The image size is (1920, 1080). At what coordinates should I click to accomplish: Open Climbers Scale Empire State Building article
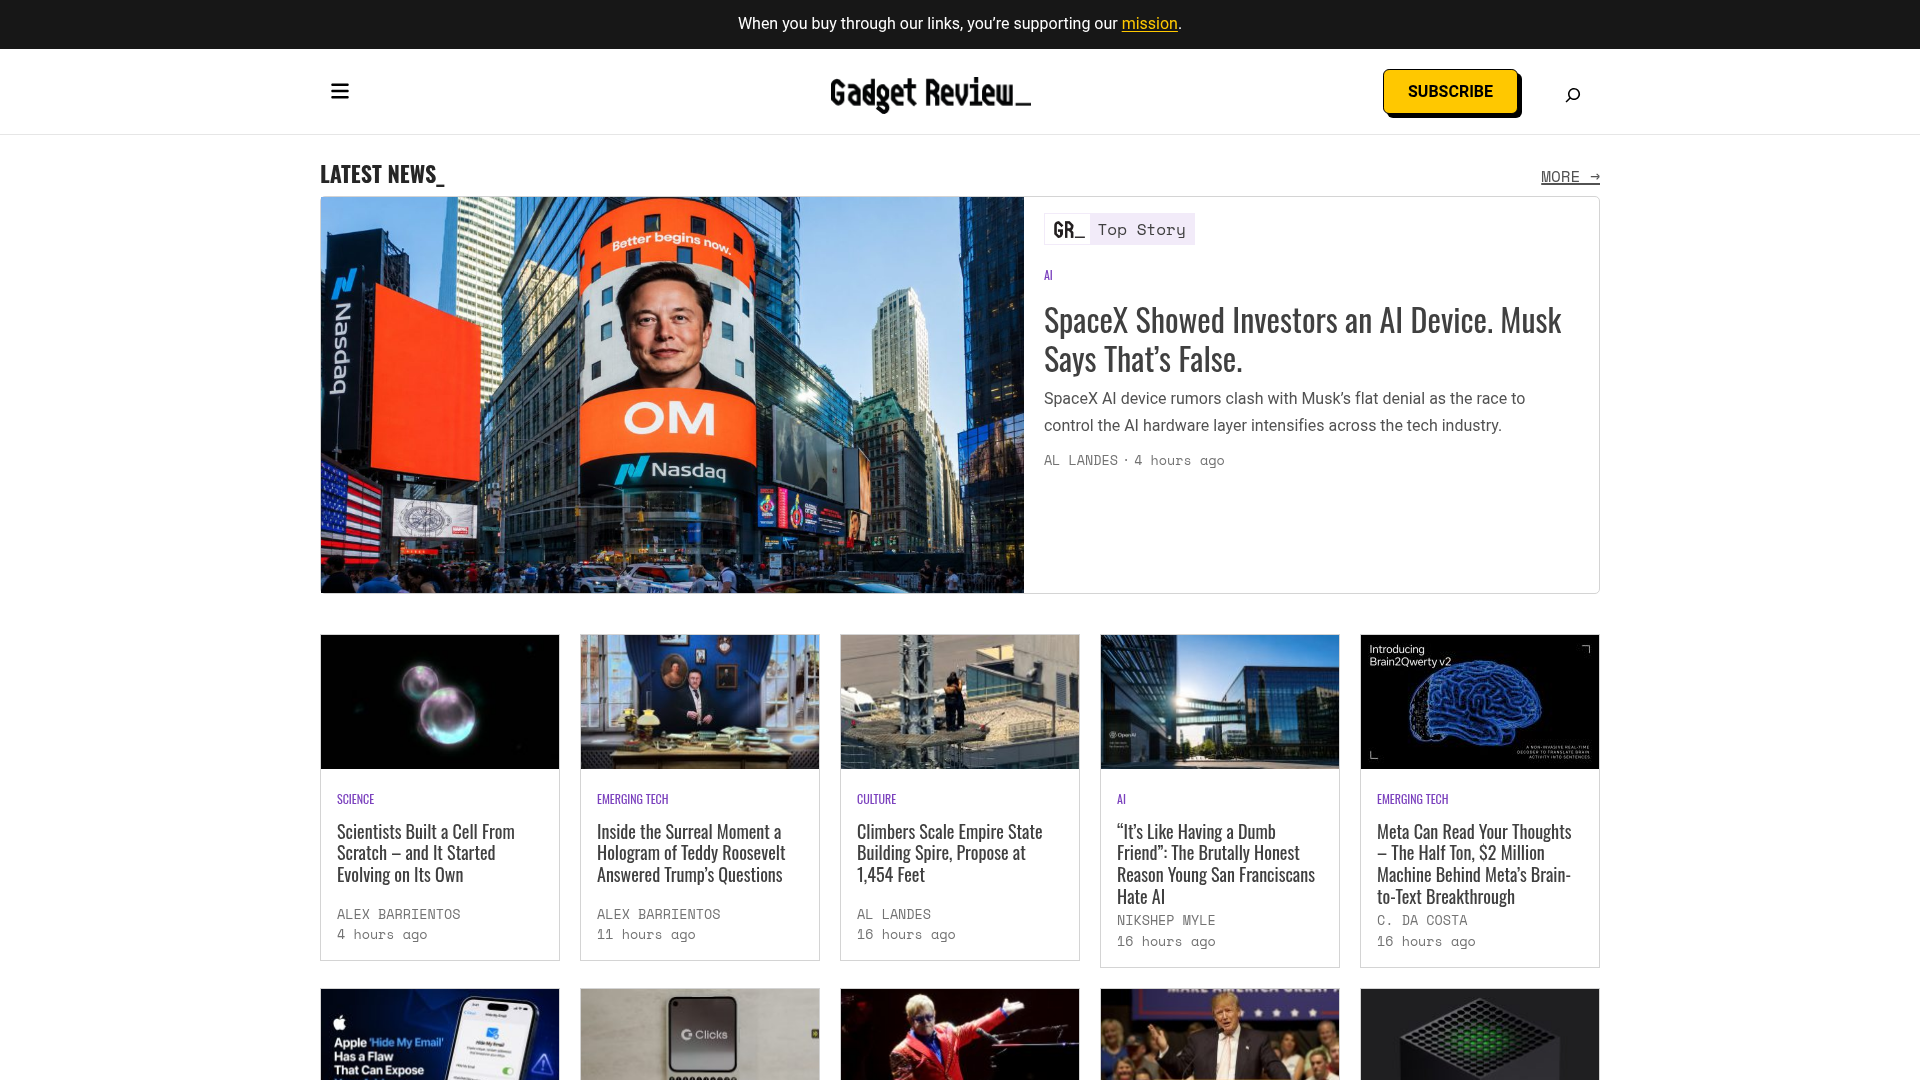[949, 853]
